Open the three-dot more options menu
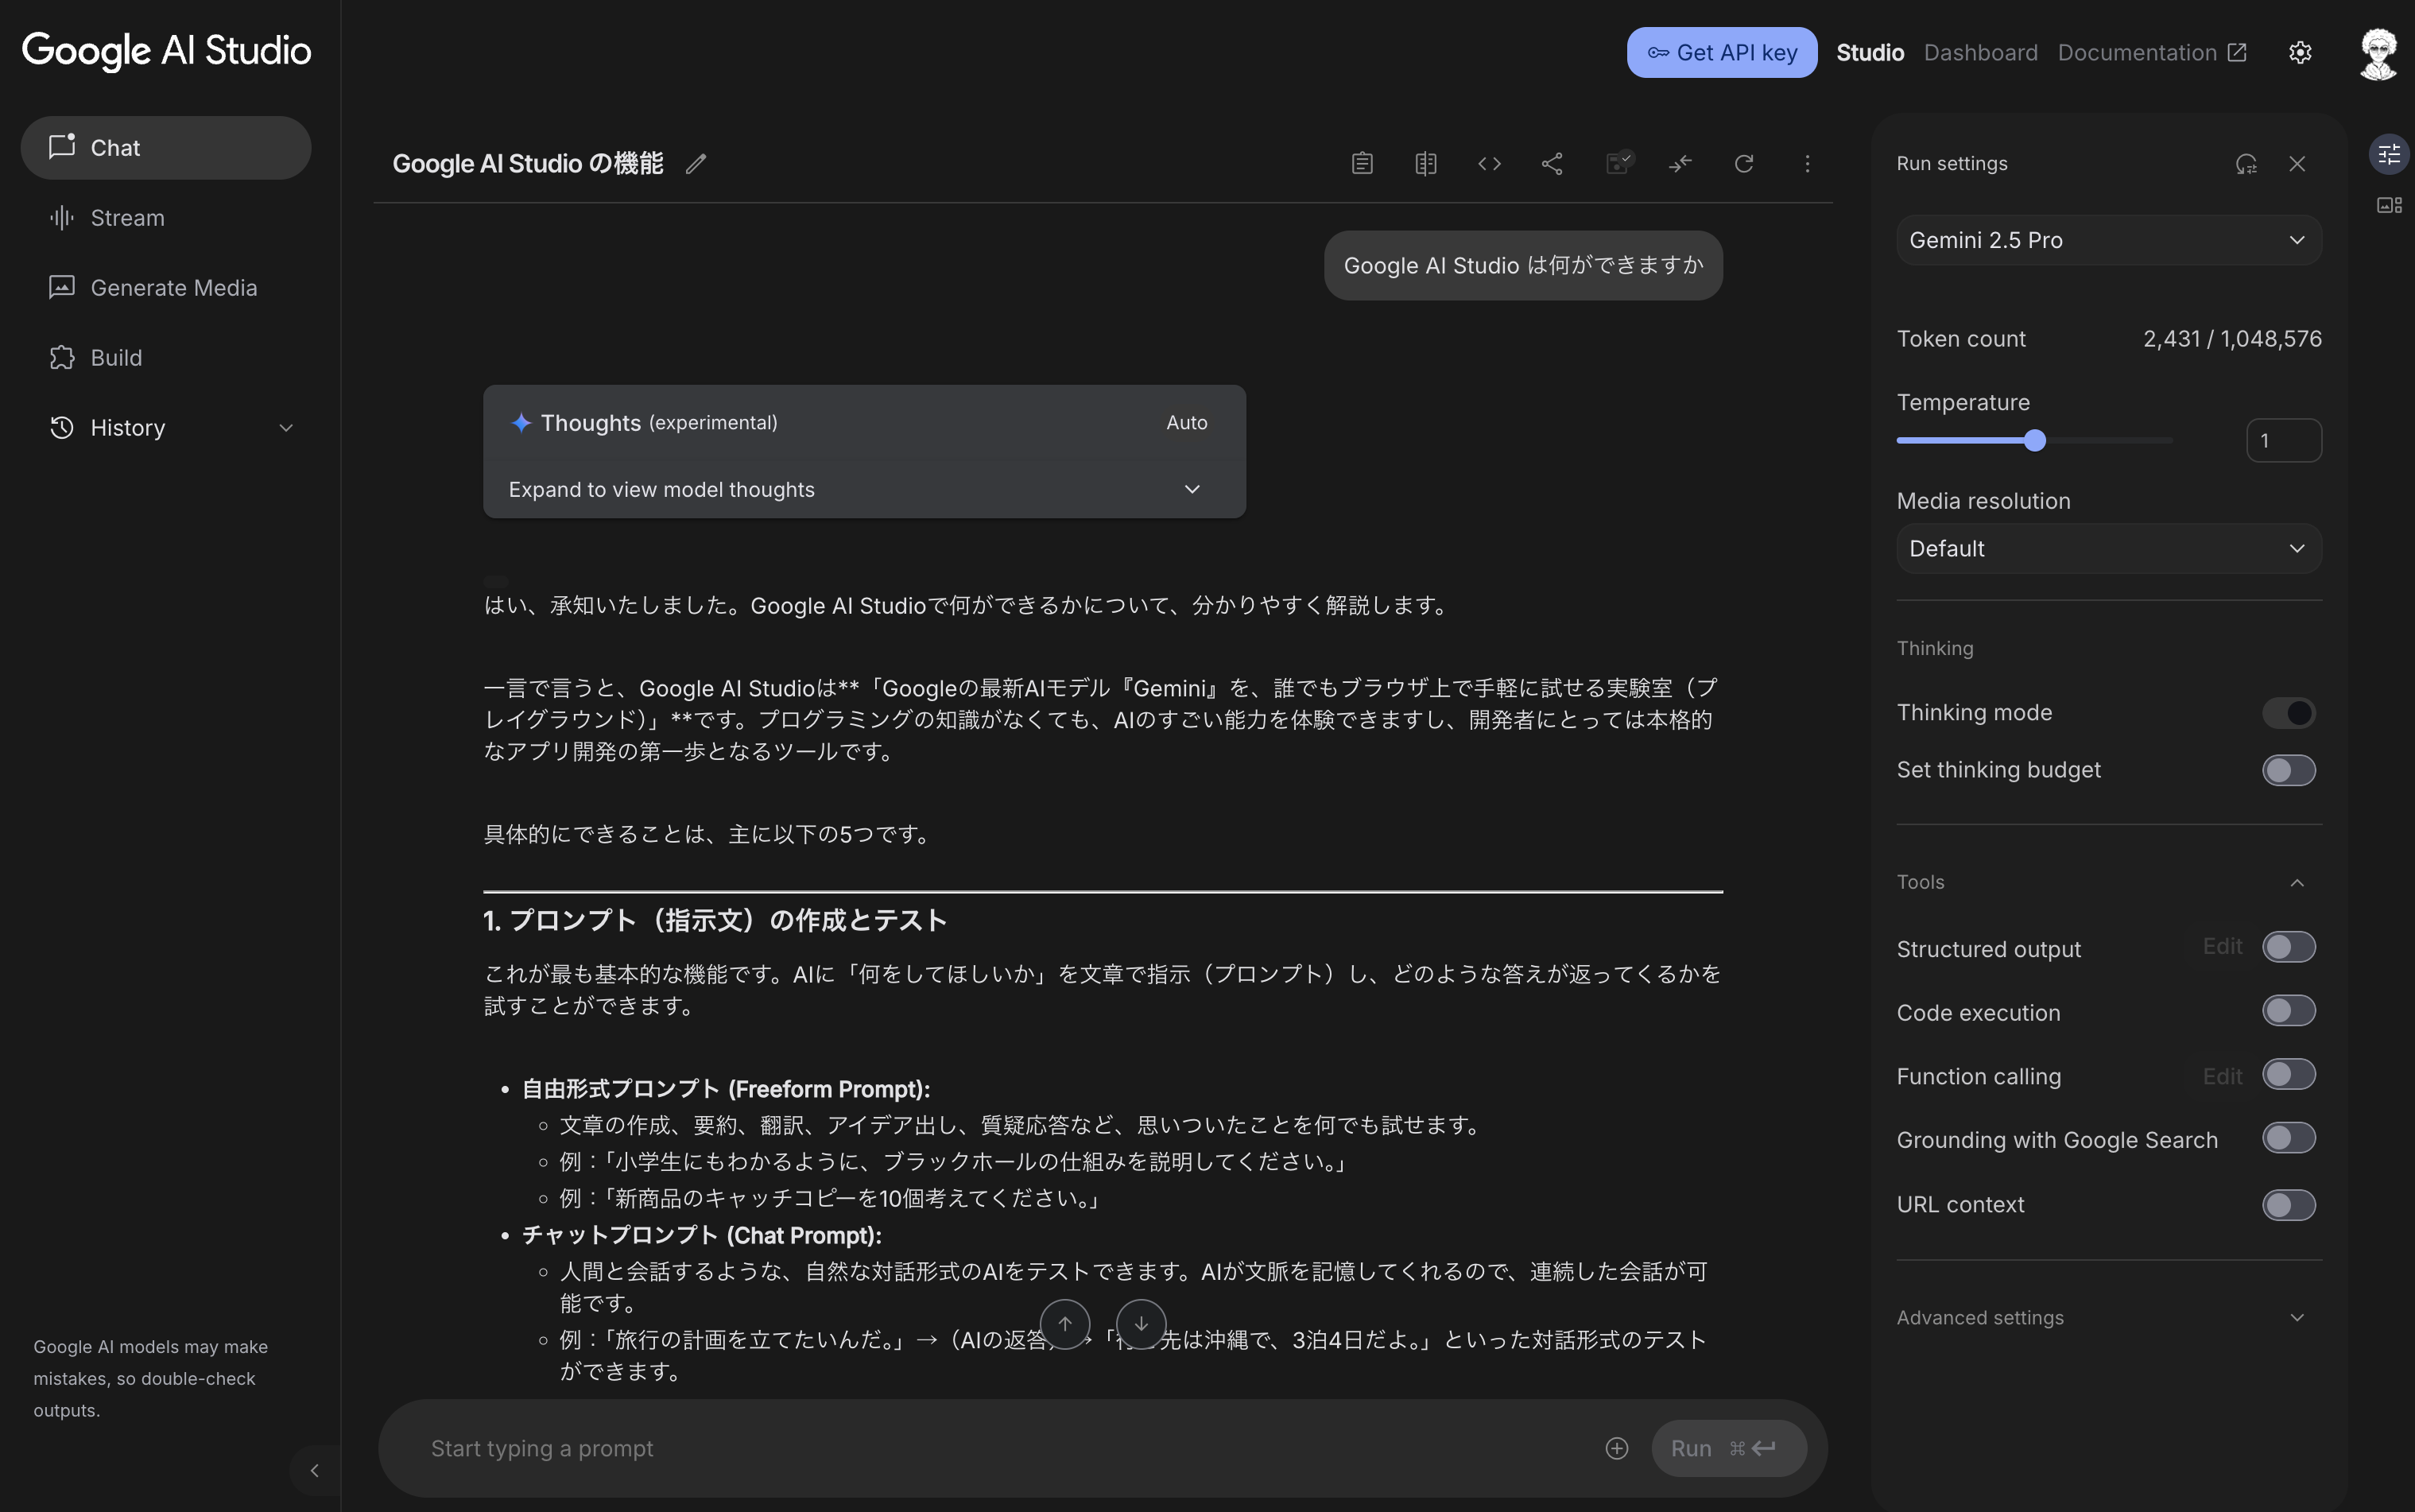The width and height of the screenshot is (2415, 1512). tap(1807, 164)
